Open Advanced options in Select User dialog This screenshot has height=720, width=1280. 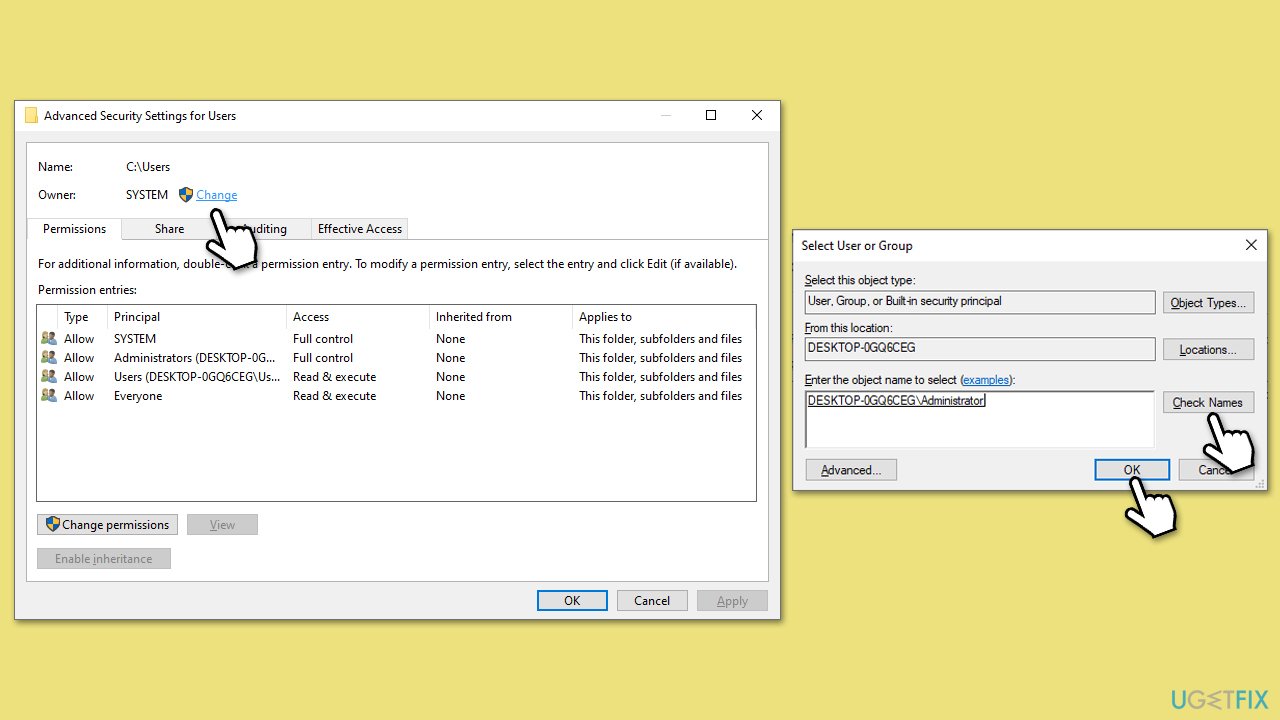(x=850, y=470)
